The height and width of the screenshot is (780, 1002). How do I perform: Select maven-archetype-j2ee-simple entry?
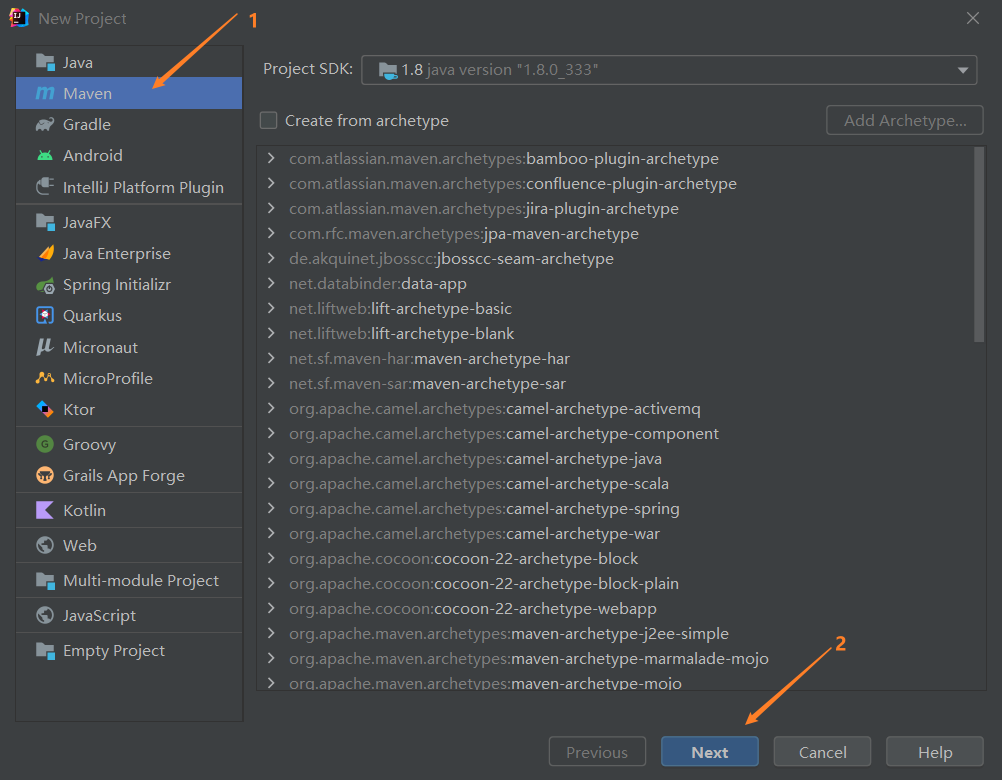click(509, 634)
